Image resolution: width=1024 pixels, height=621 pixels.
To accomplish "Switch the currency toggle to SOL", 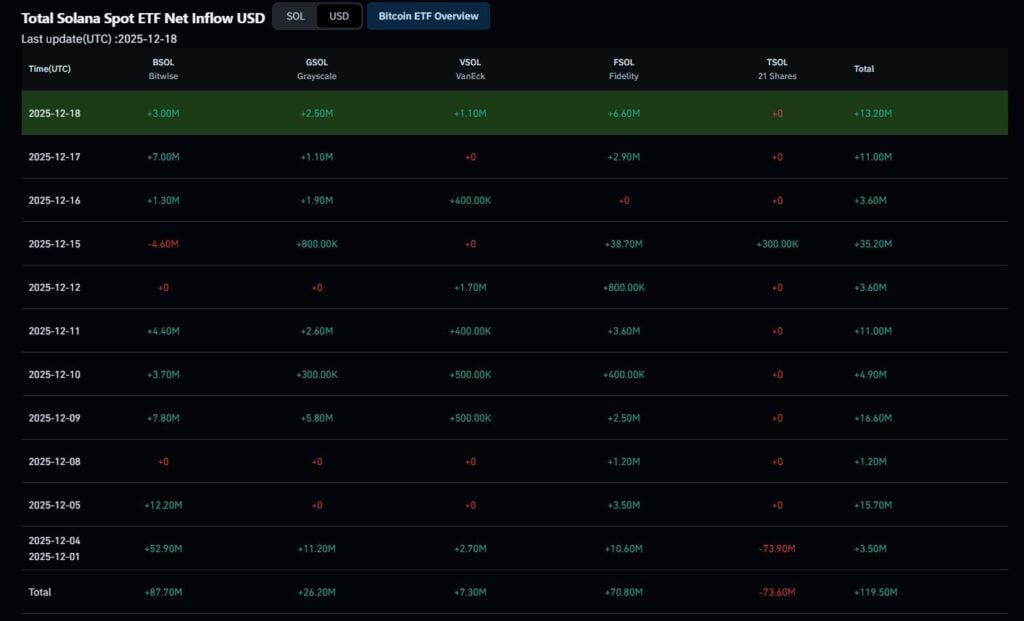I will click(295, 16).
